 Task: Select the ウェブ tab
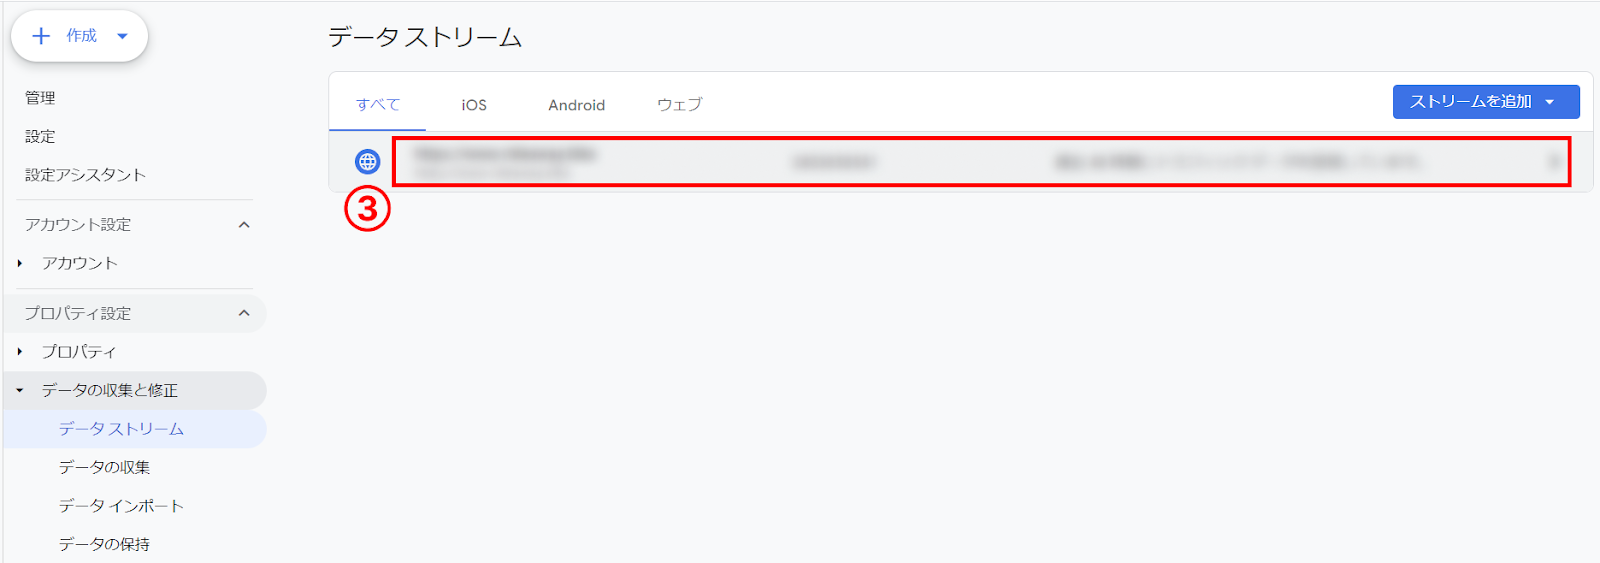point(679,105)
